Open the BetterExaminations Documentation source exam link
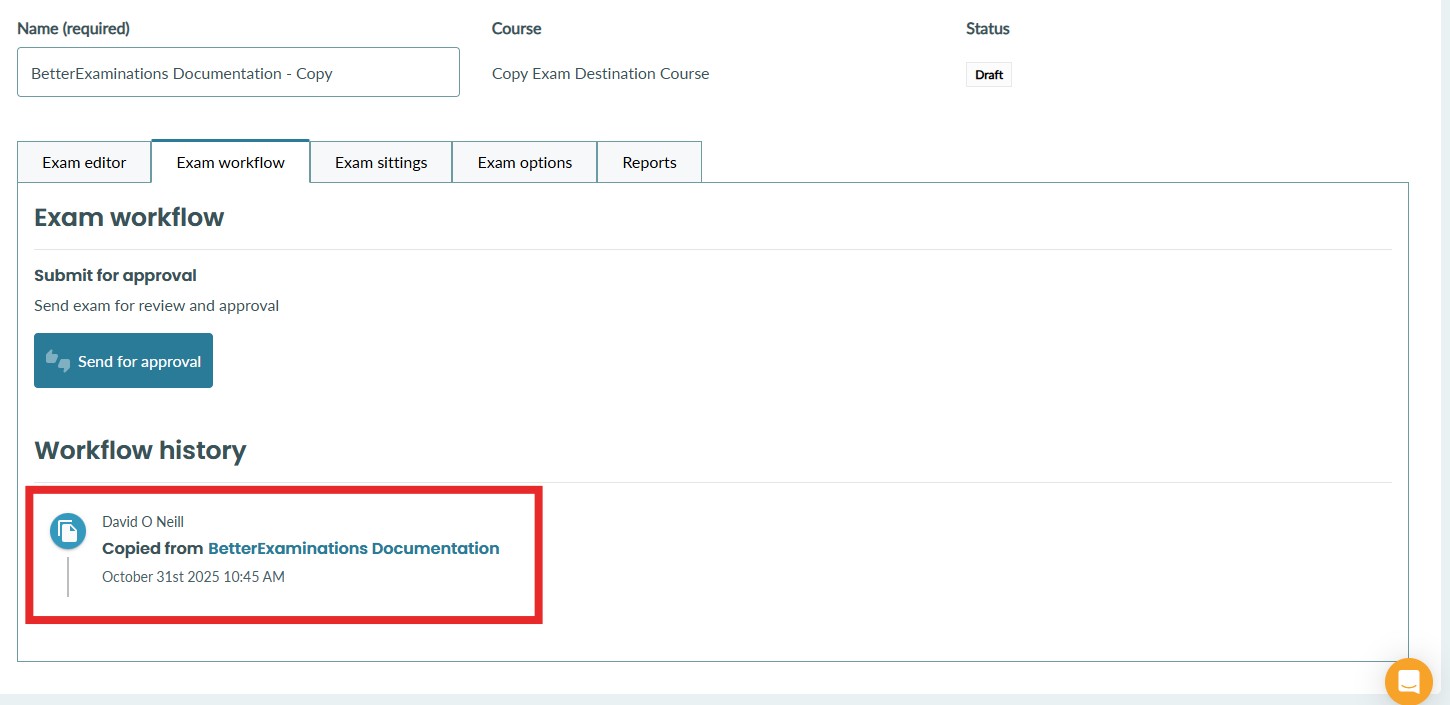 (353, 548)
